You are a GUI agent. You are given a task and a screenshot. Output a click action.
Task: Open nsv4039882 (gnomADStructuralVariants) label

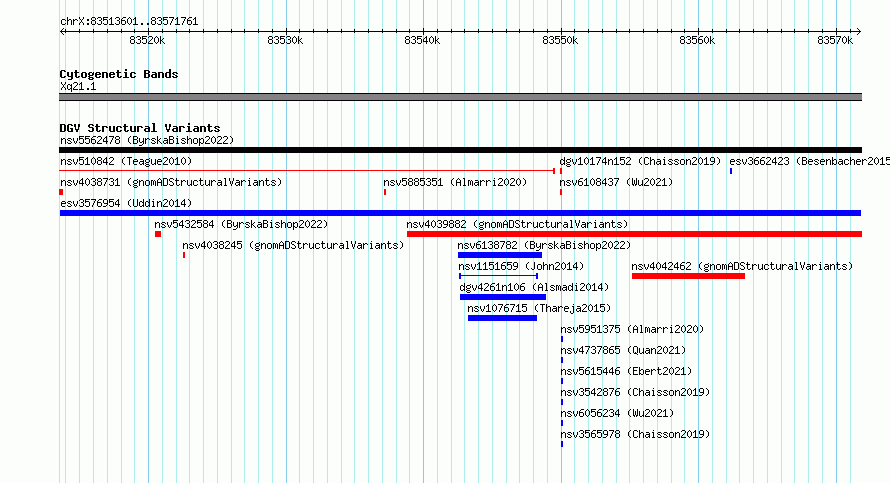point(517,224)
